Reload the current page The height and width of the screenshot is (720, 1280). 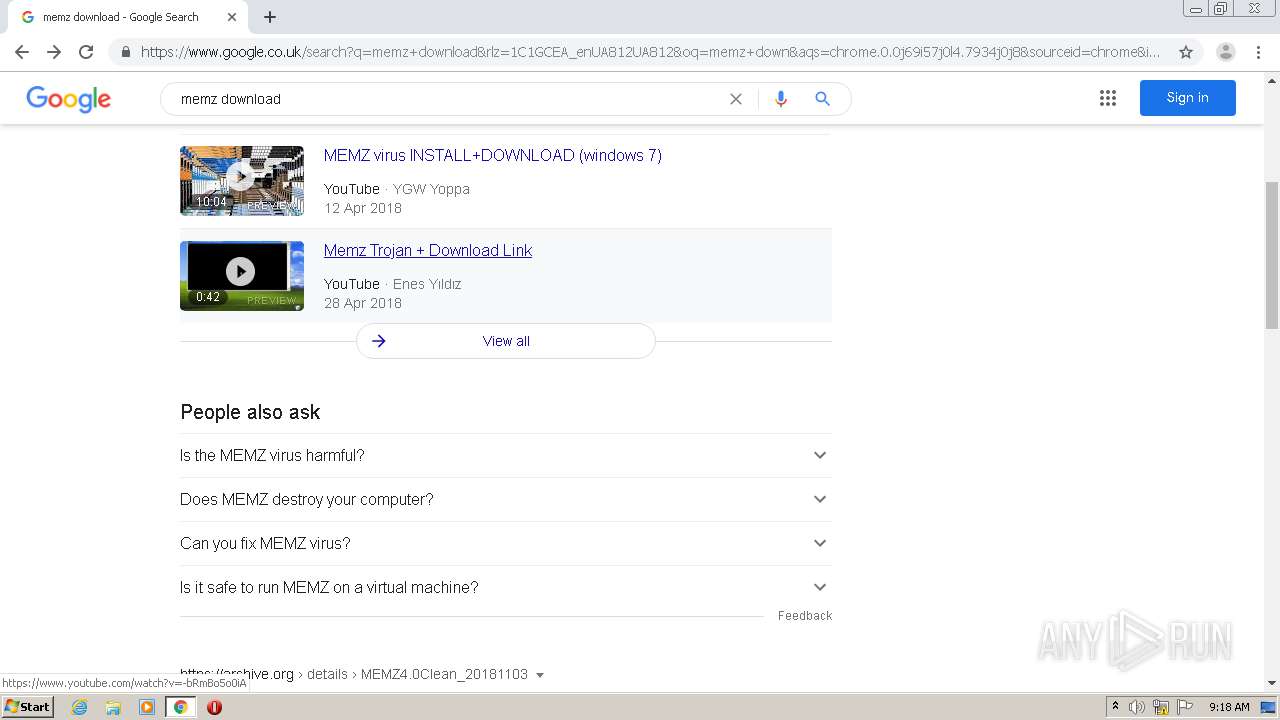click(86, 52)
